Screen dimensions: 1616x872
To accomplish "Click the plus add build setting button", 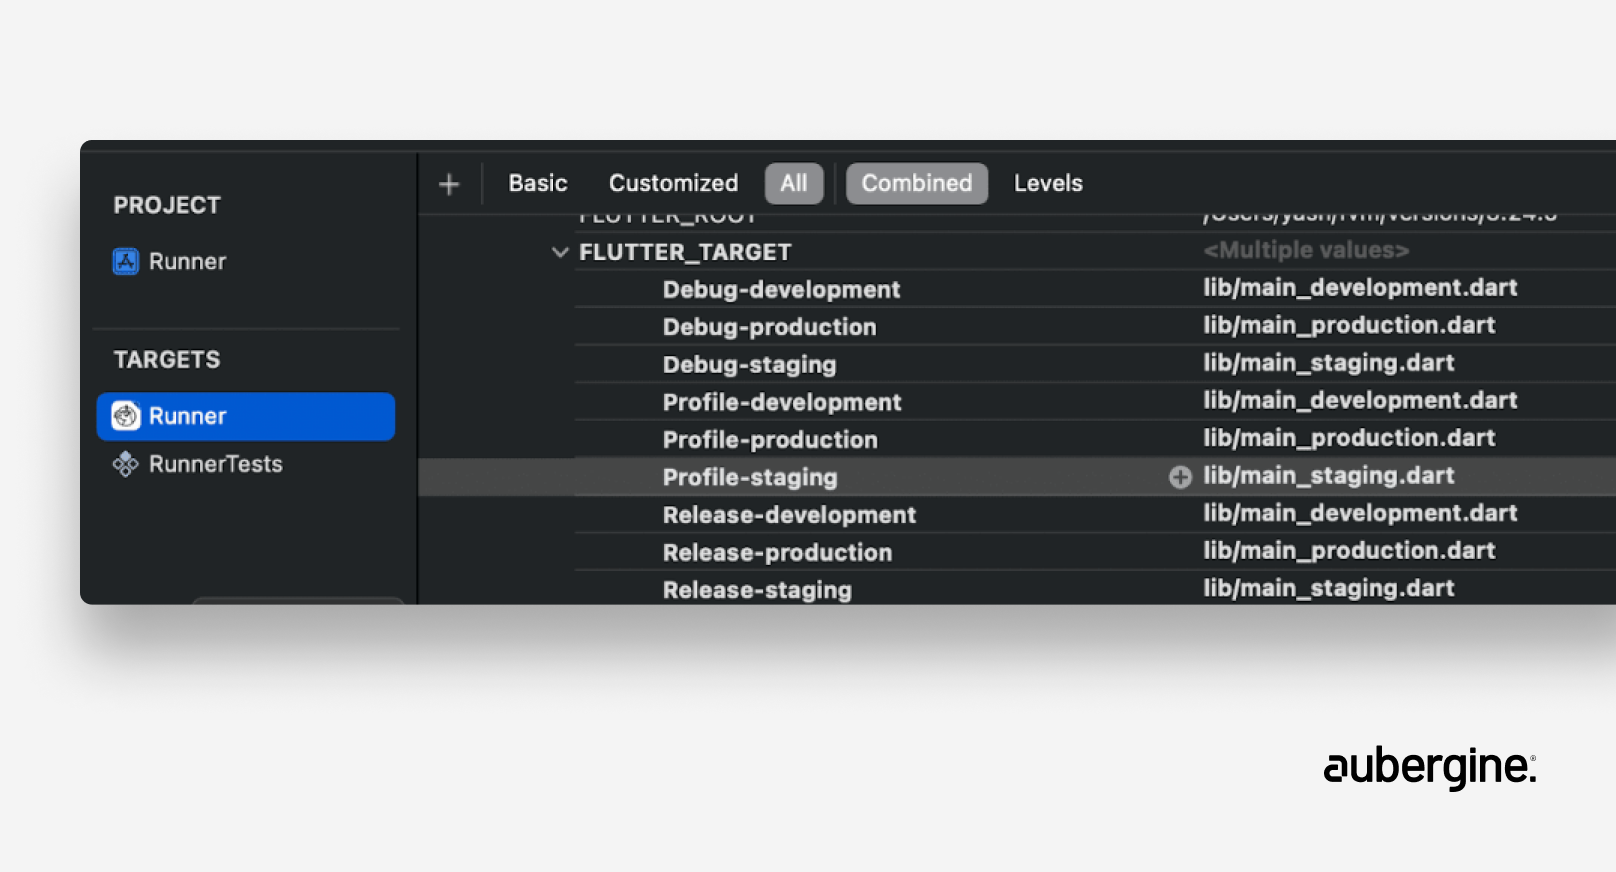I will pos(449,184).
